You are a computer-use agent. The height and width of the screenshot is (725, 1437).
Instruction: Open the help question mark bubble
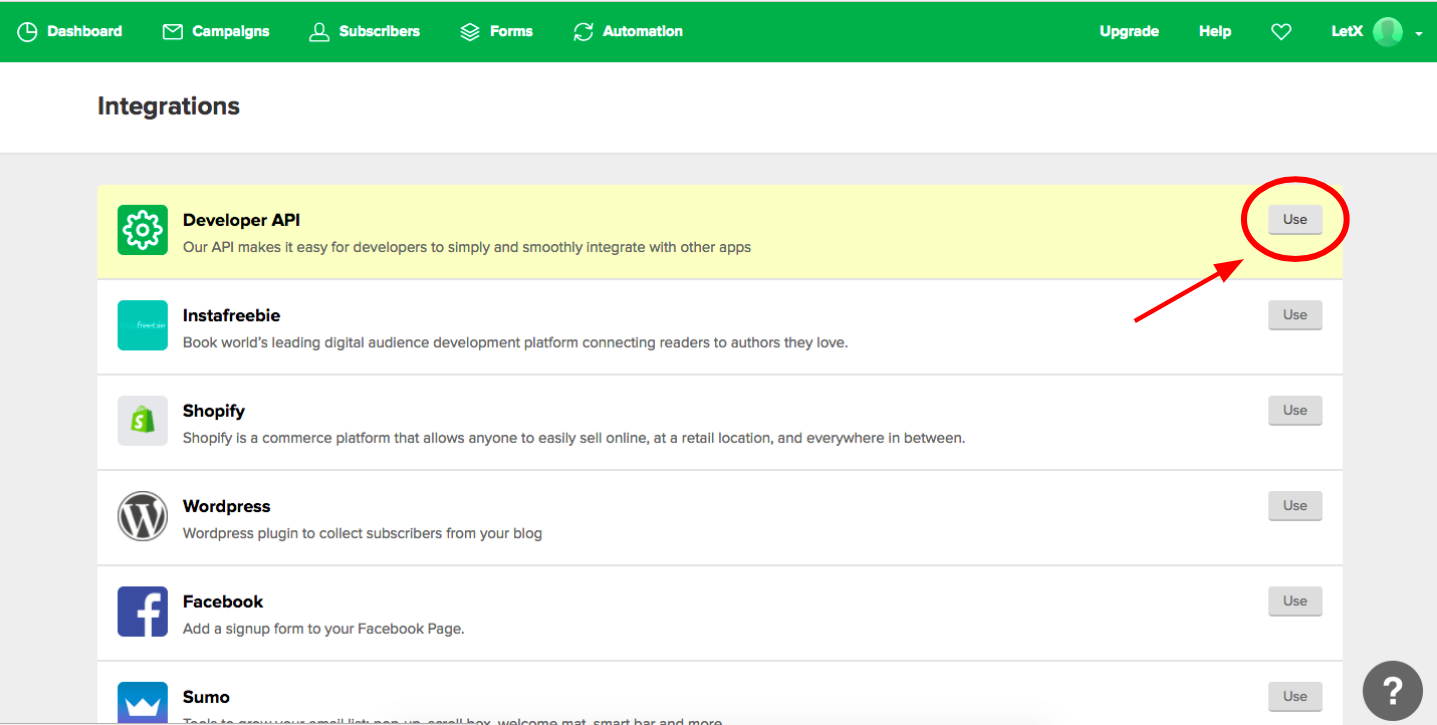point(1392,691)
